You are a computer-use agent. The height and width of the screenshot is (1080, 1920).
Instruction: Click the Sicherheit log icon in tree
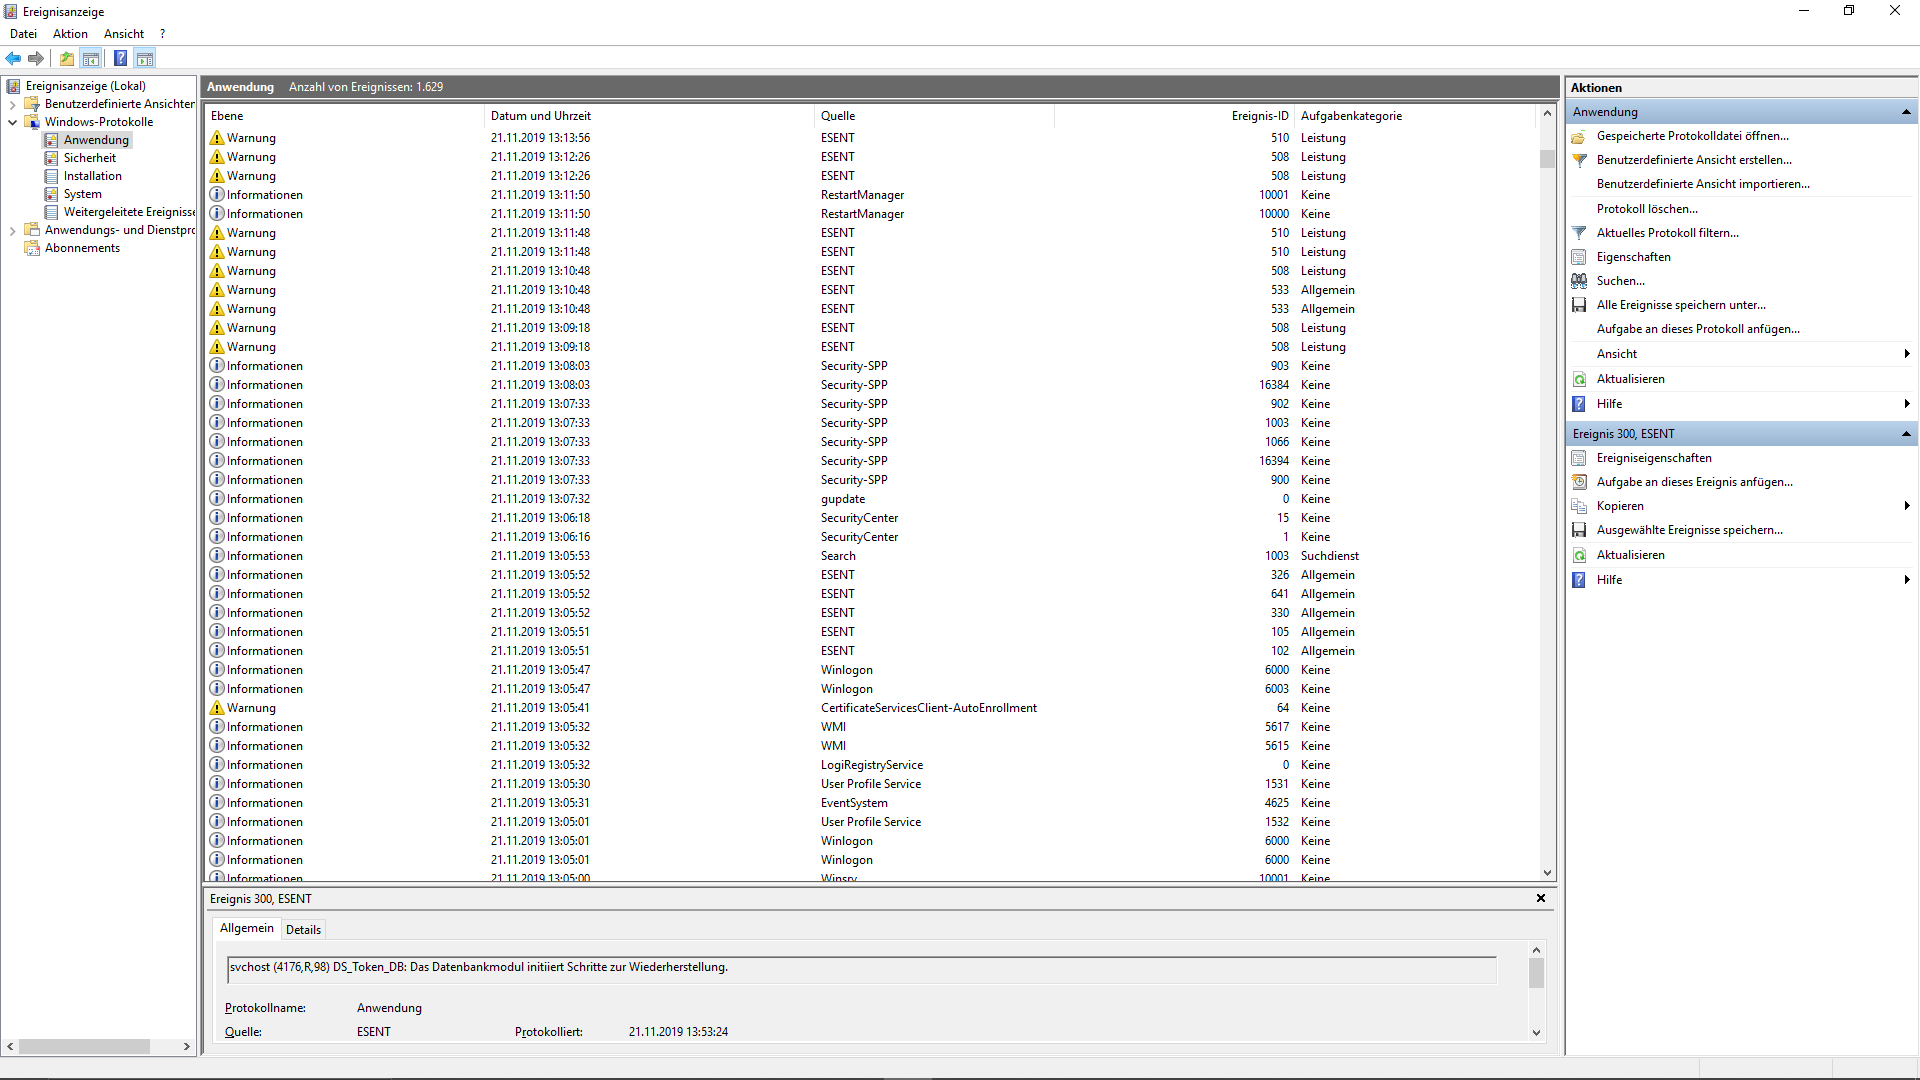coord(51,158)
